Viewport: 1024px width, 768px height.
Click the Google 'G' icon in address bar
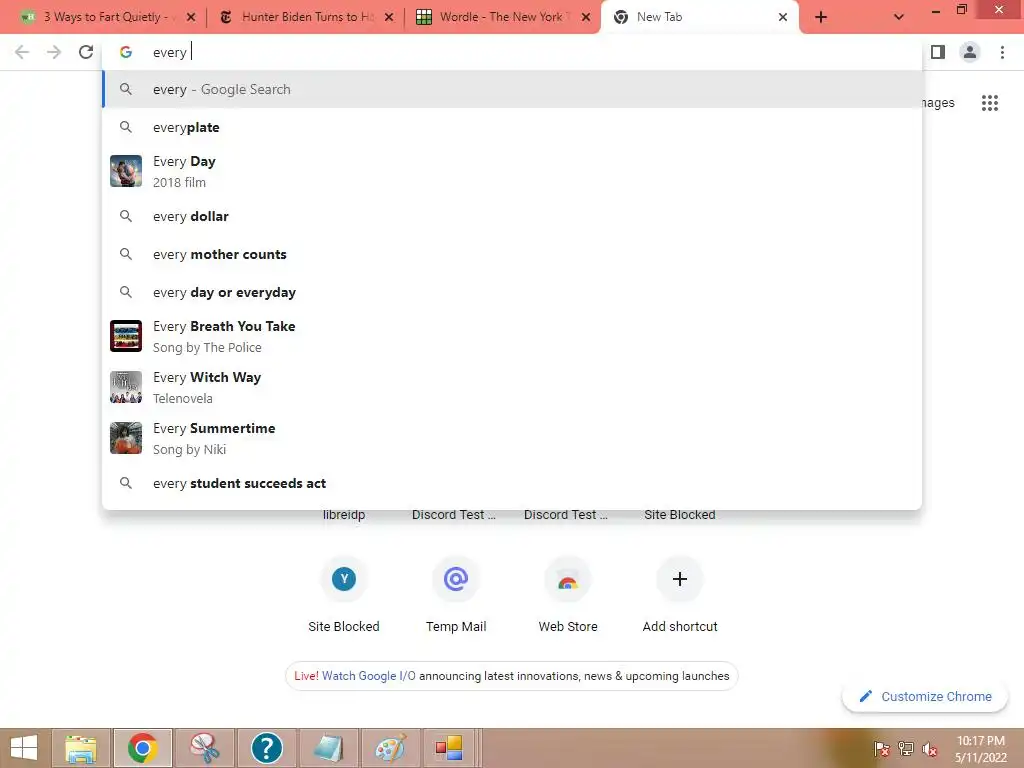coord(126,52)
